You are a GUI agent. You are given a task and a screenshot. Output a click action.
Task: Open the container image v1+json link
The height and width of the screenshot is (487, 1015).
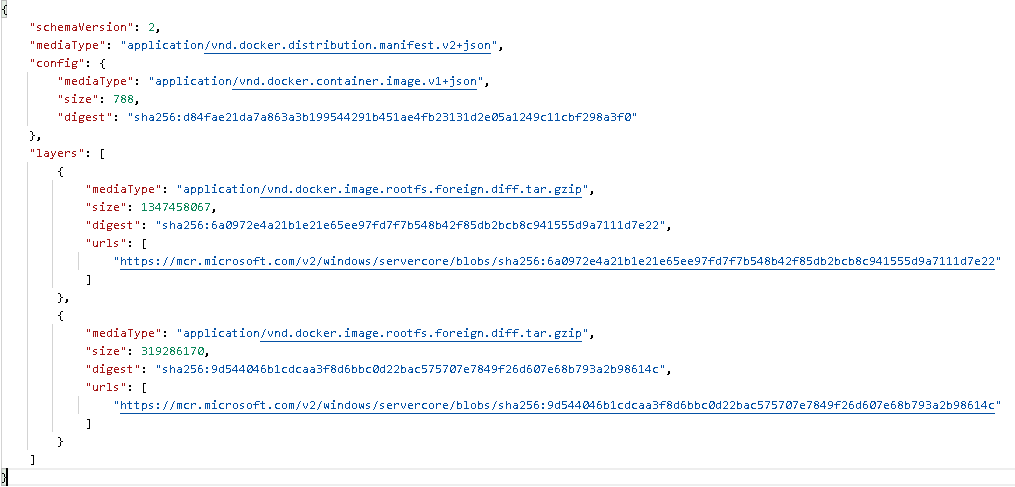(354, 82)
